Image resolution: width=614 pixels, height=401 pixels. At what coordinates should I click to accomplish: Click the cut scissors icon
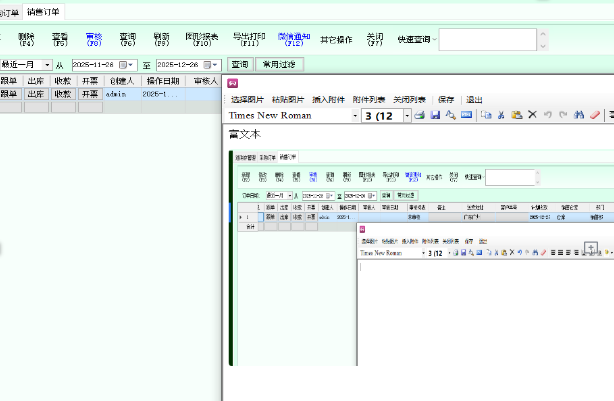coord(501,115)
